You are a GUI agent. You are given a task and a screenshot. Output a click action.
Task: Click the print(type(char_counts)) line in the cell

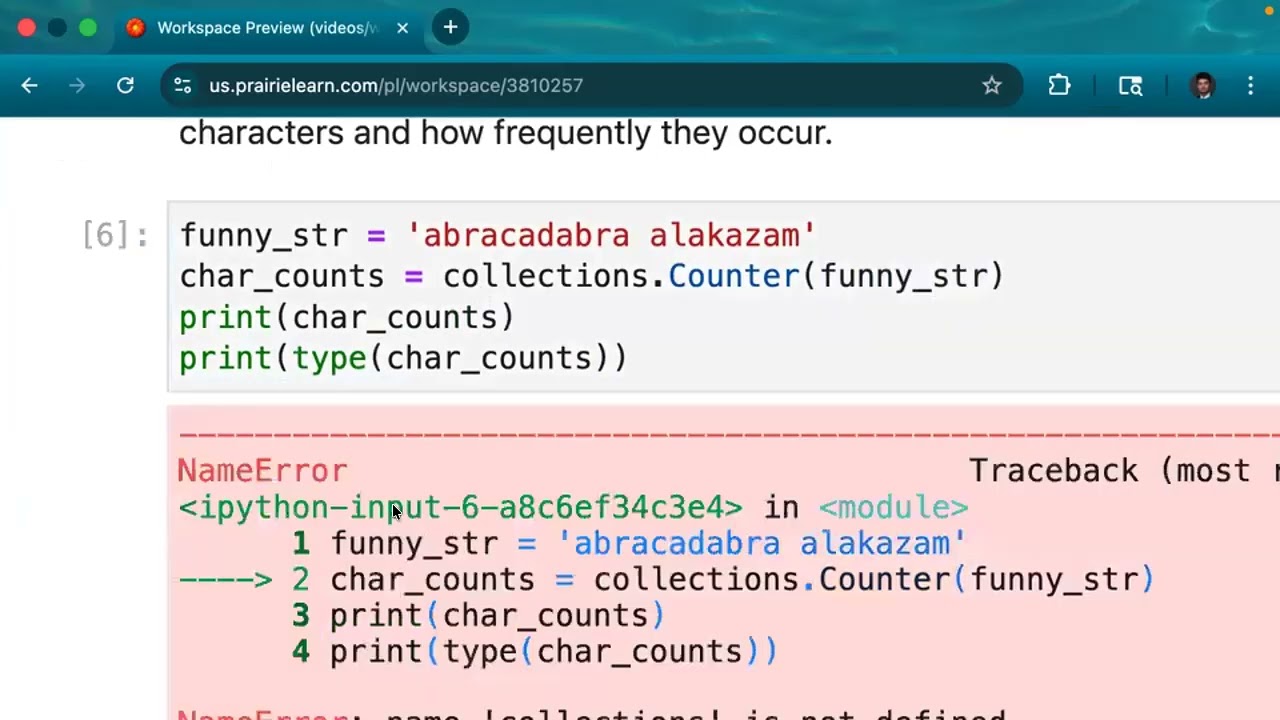pos(403,359)
